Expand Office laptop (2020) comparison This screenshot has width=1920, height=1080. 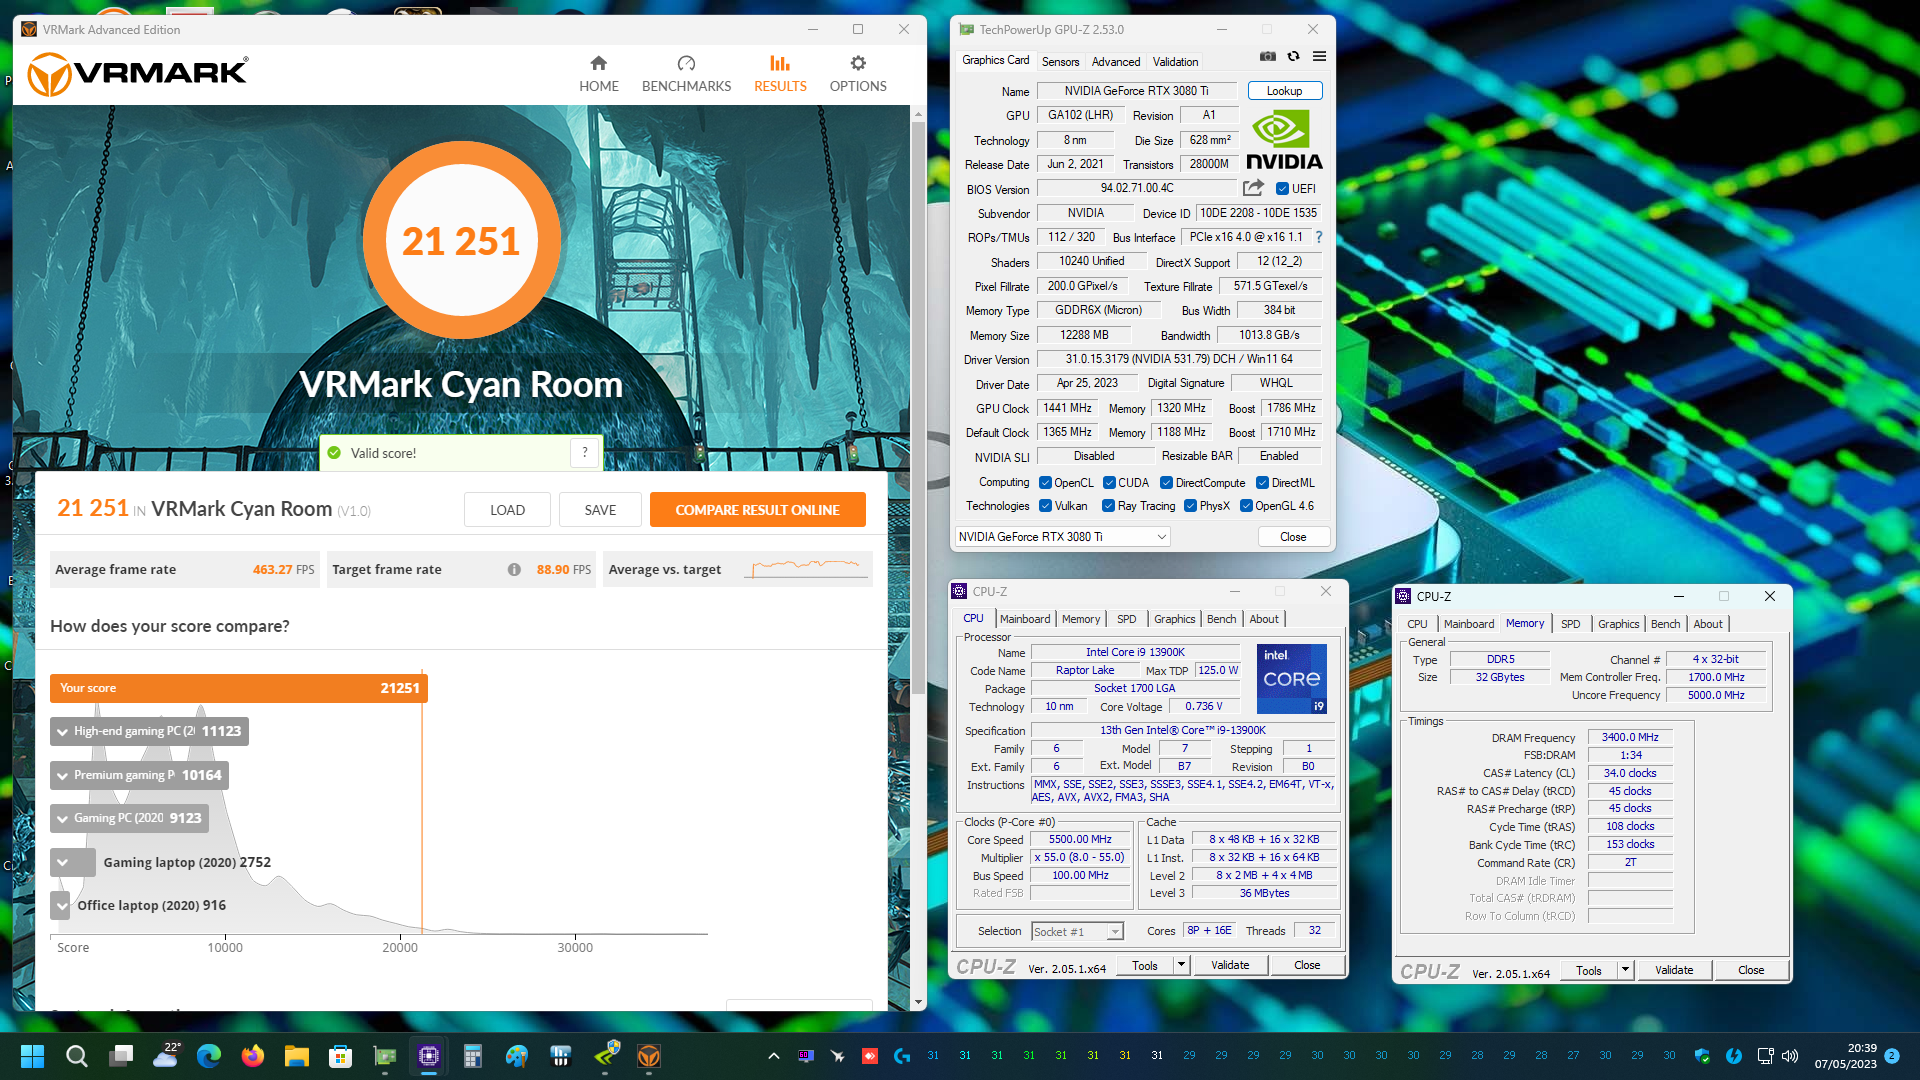pos(63,905)
